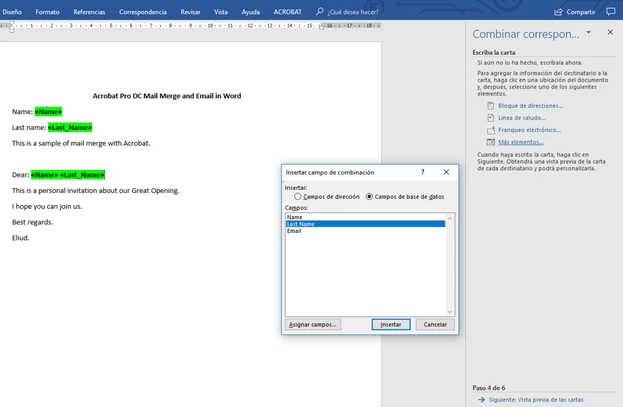Select the Campos de base de datos radio button
Screen dimensions: 623x407
click(x=369, y=196)
